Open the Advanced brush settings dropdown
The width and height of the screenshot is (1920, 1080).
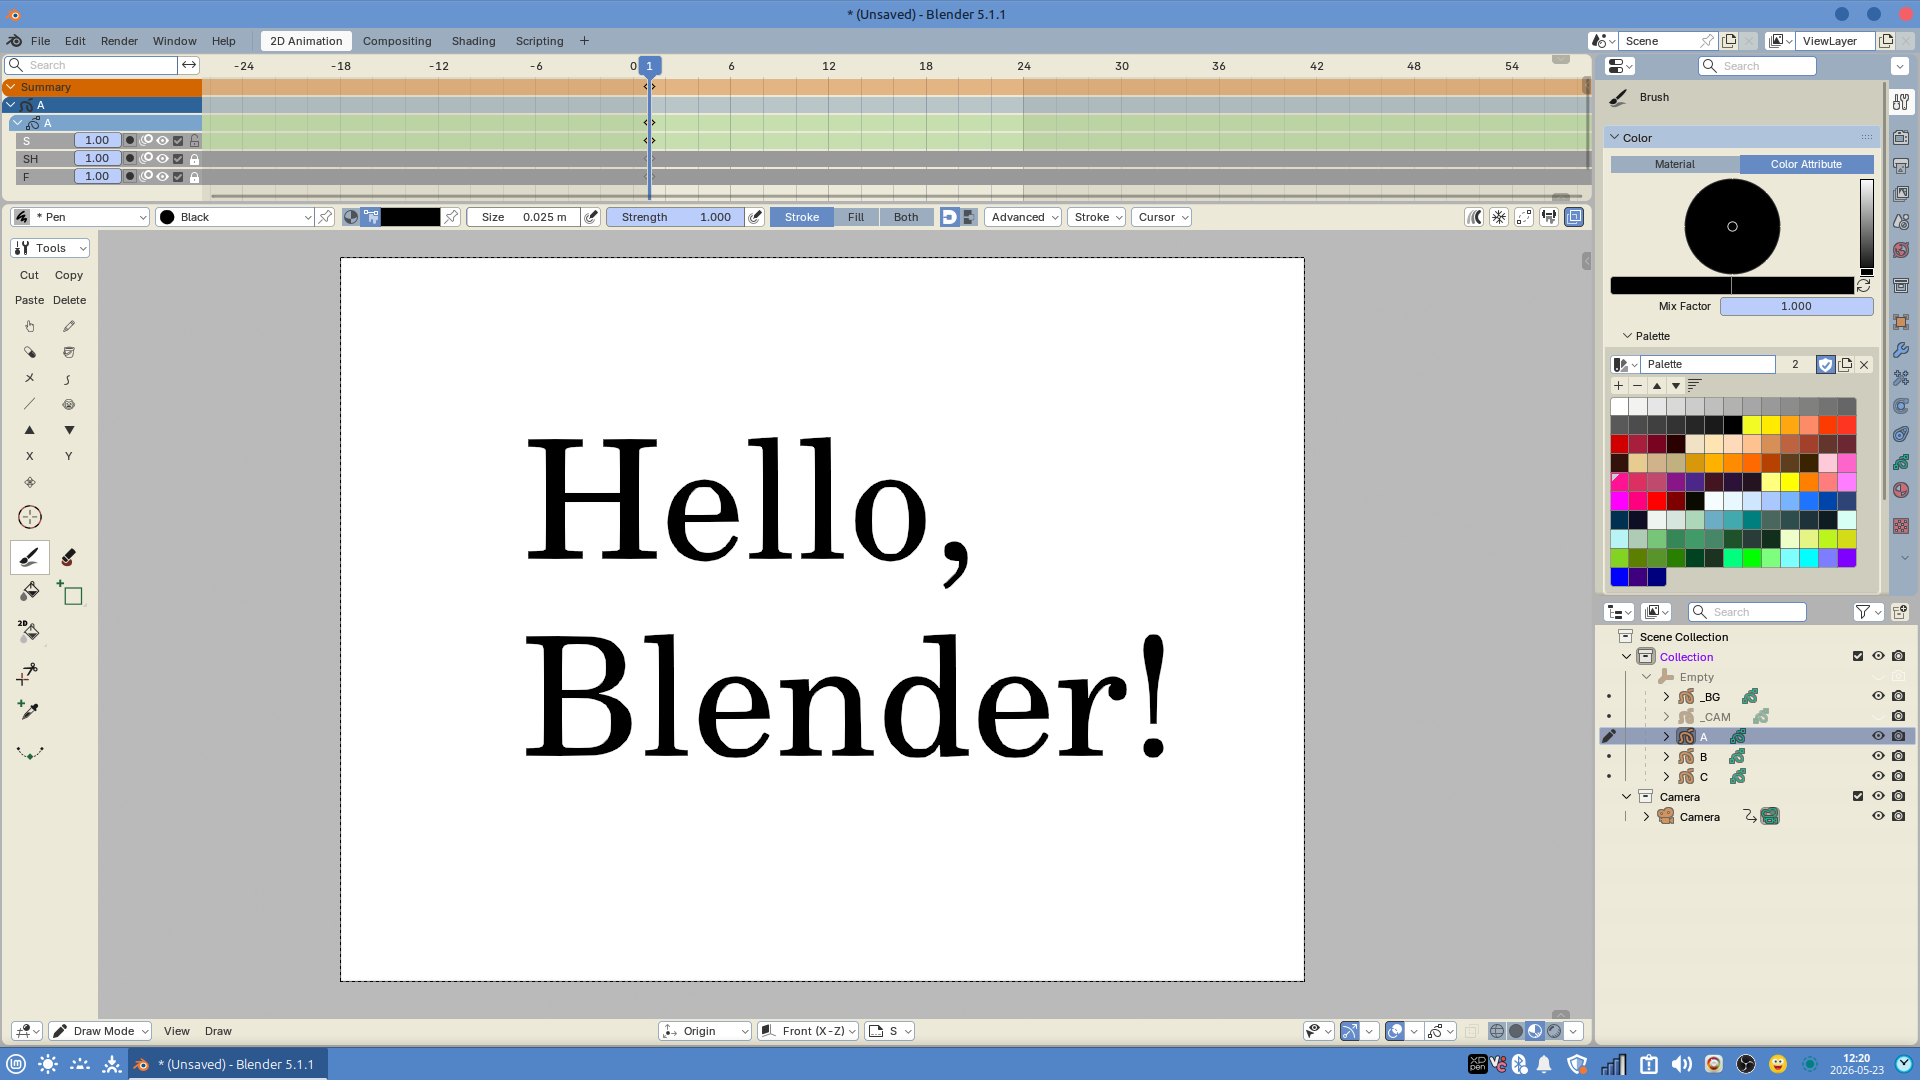click(x=1023, y=217)
